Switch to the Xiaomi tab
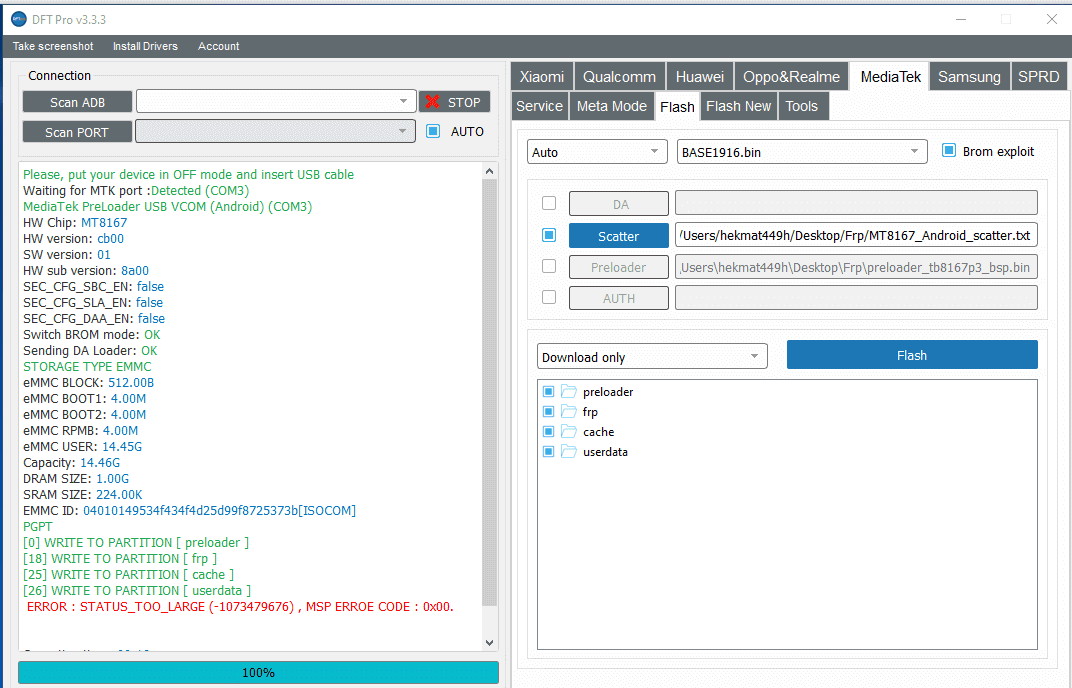Screen dimensions: 1072x688 click(x=542, y=77)
